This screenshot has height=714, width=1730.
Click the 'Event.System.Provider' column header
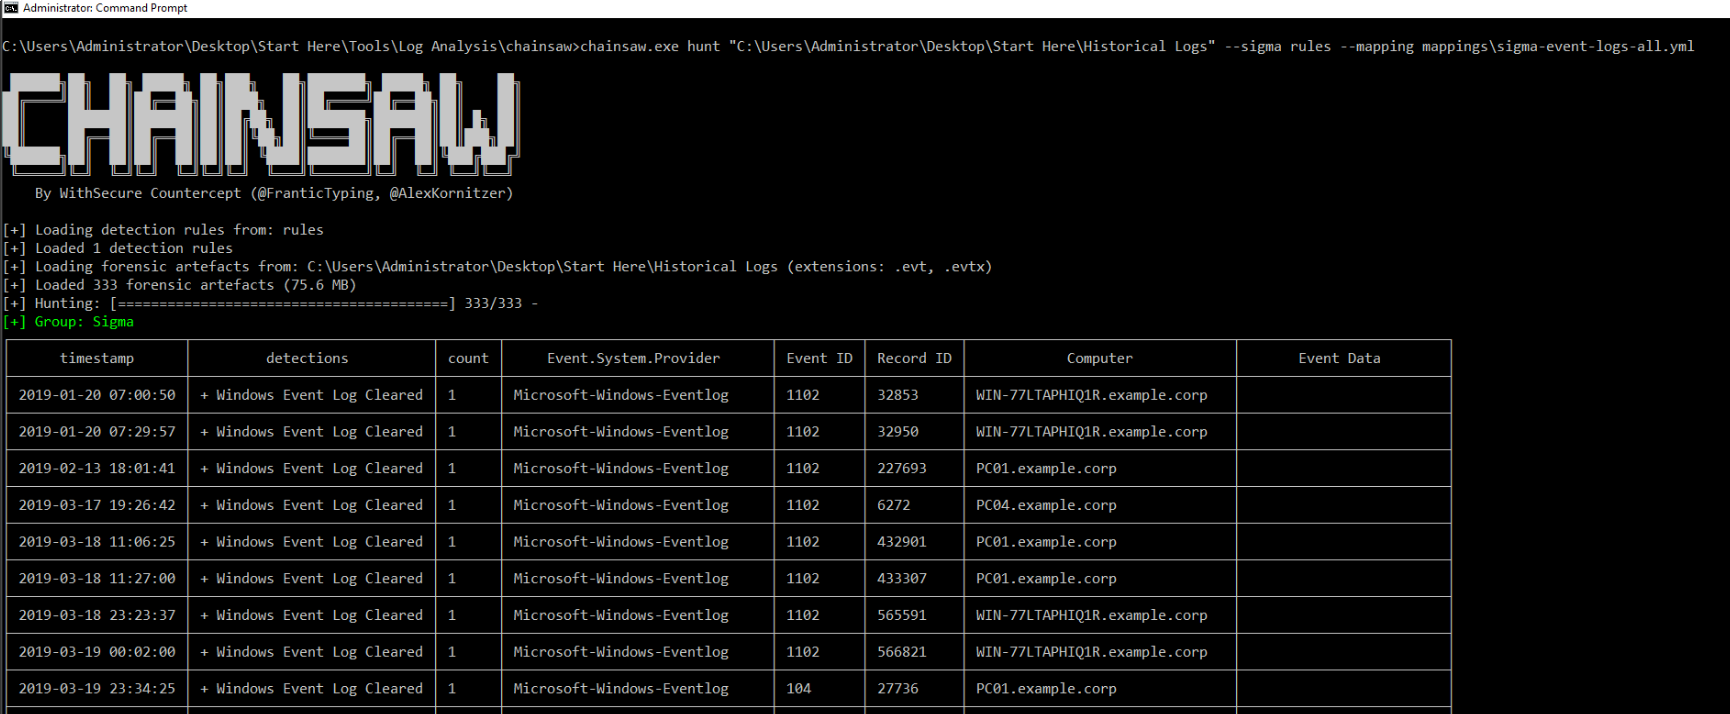tap(633, 358)
